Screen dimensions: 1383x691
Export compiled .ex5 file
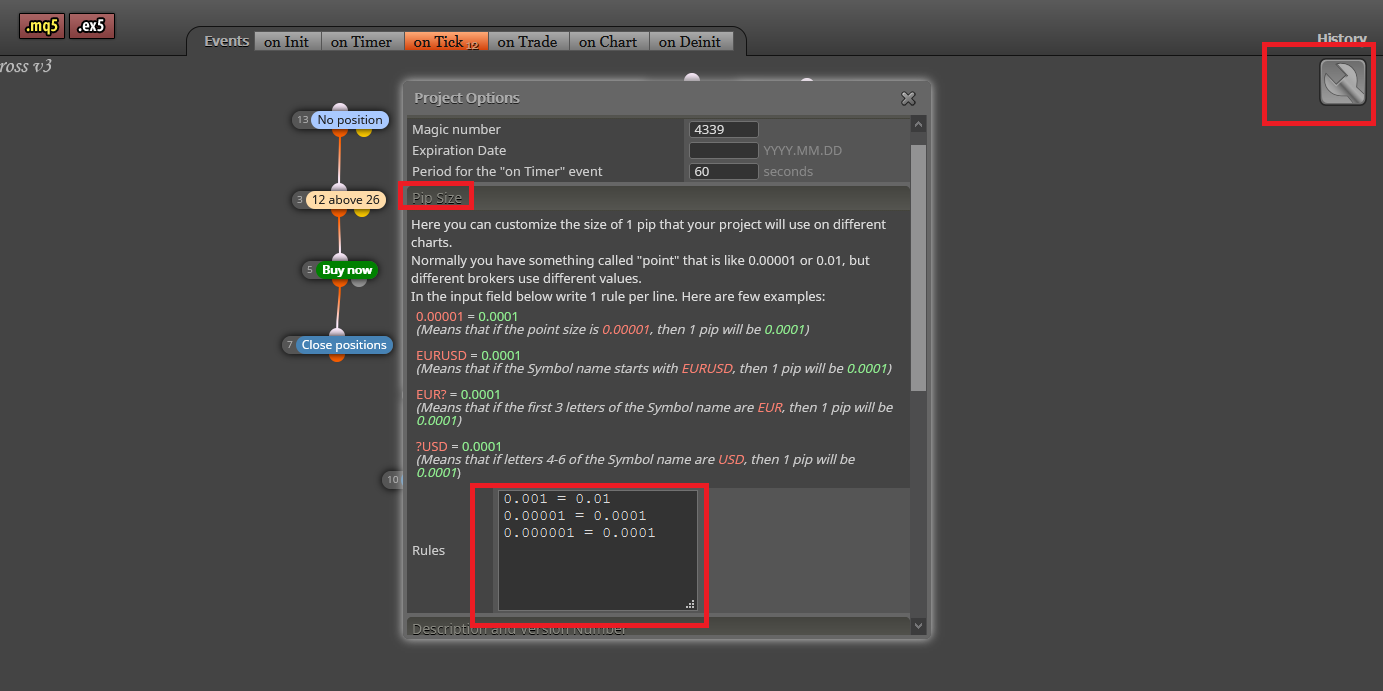[x=92, y=26]
